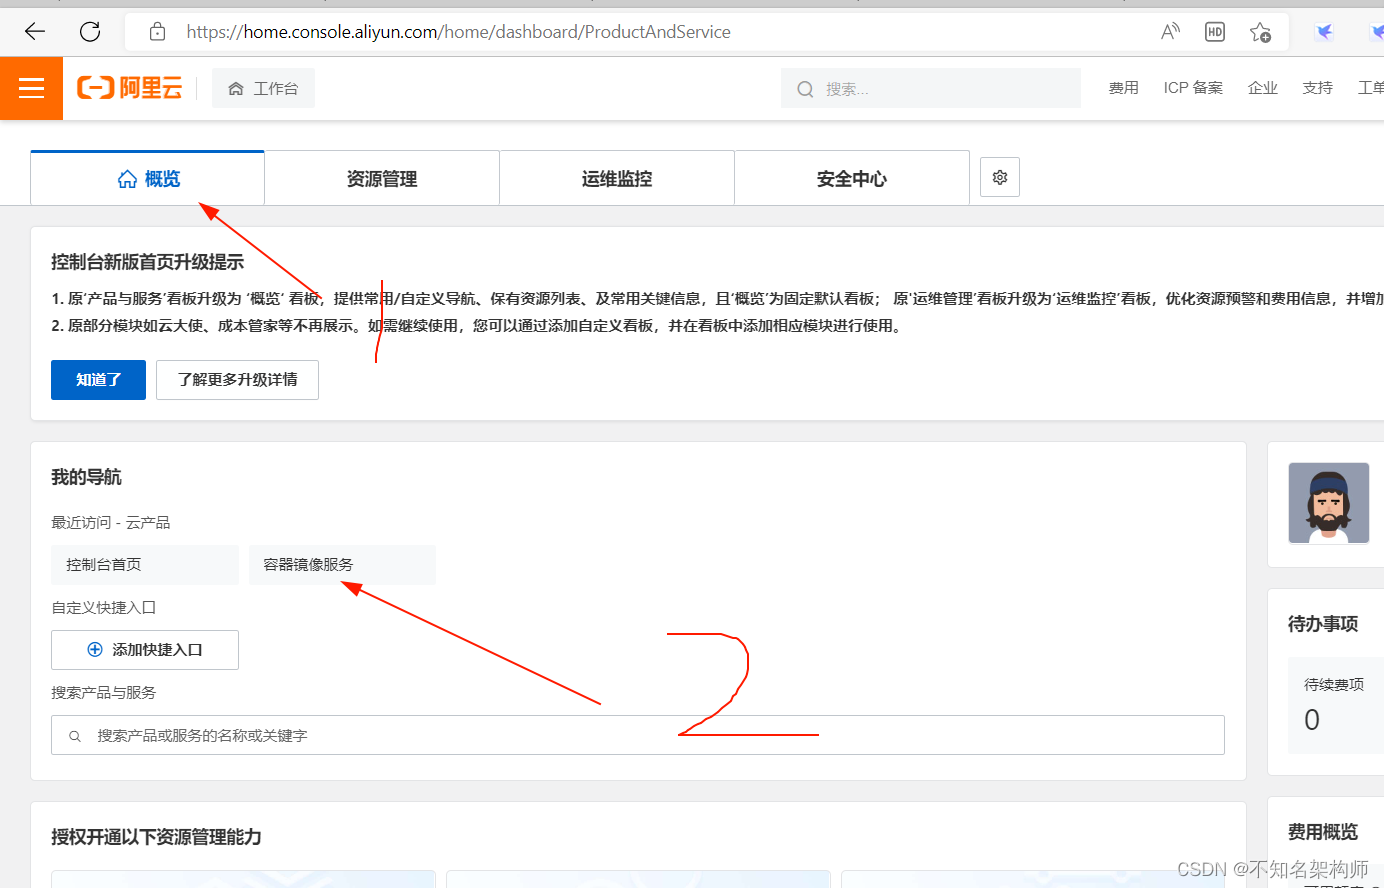The width and height of the screenshot is (1384, 888).
Task: Click 了解更多升级详情 button
Action: (237, 380)
